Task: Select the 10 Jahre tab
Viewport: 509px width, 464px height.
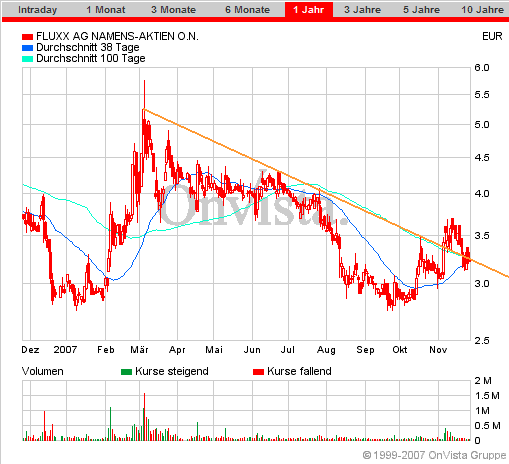Action: click(482, 10)
